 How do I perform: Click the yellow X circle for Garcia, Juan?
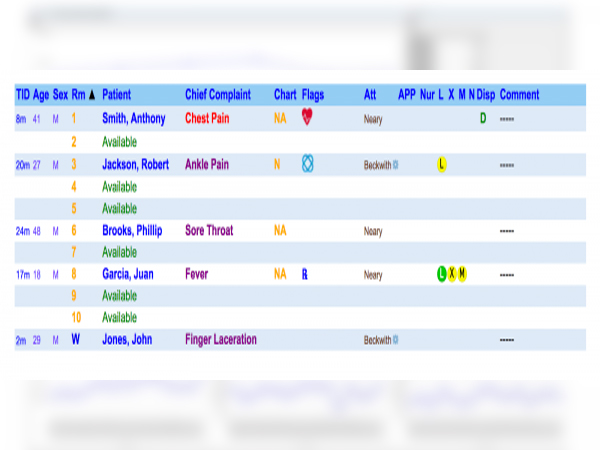click(x=452, y=274)
